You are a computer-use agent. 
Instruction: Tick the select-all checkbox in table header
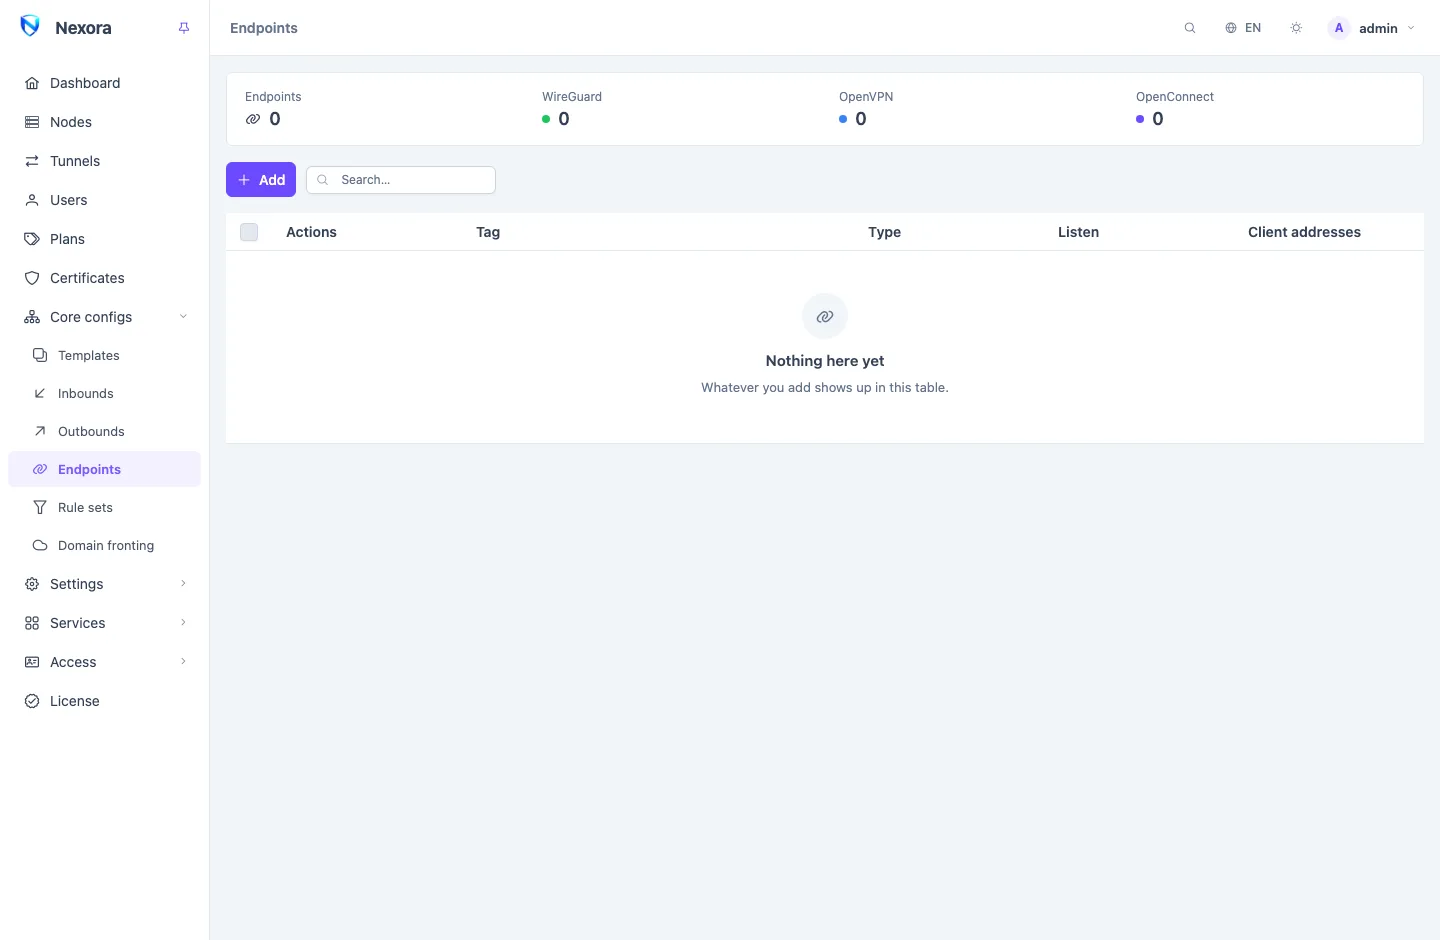249,232
